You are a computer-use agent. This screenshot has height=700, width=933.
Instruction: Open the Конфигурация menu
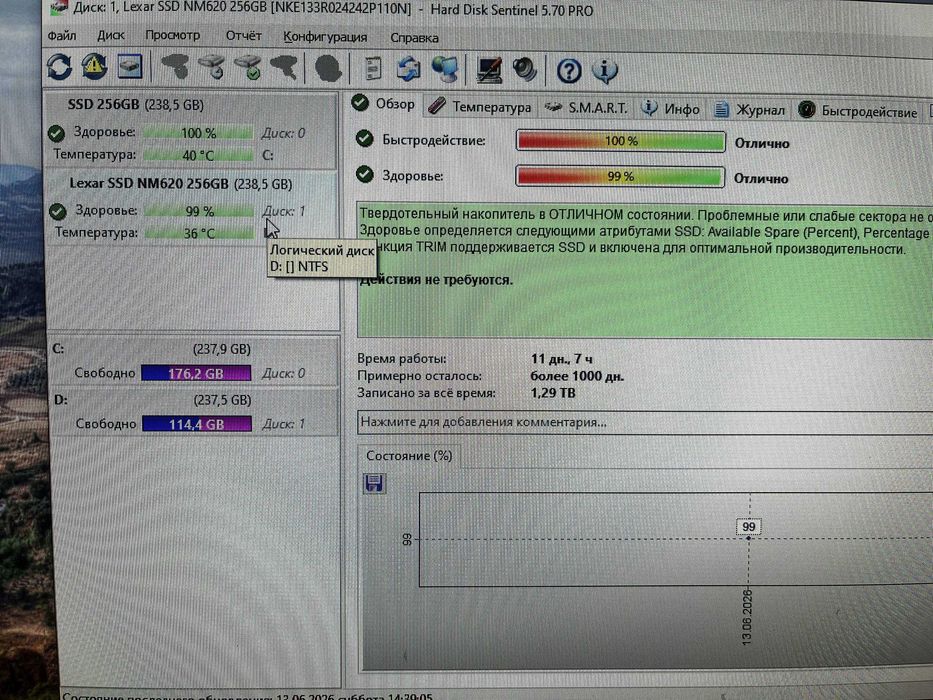coord(325,37)
